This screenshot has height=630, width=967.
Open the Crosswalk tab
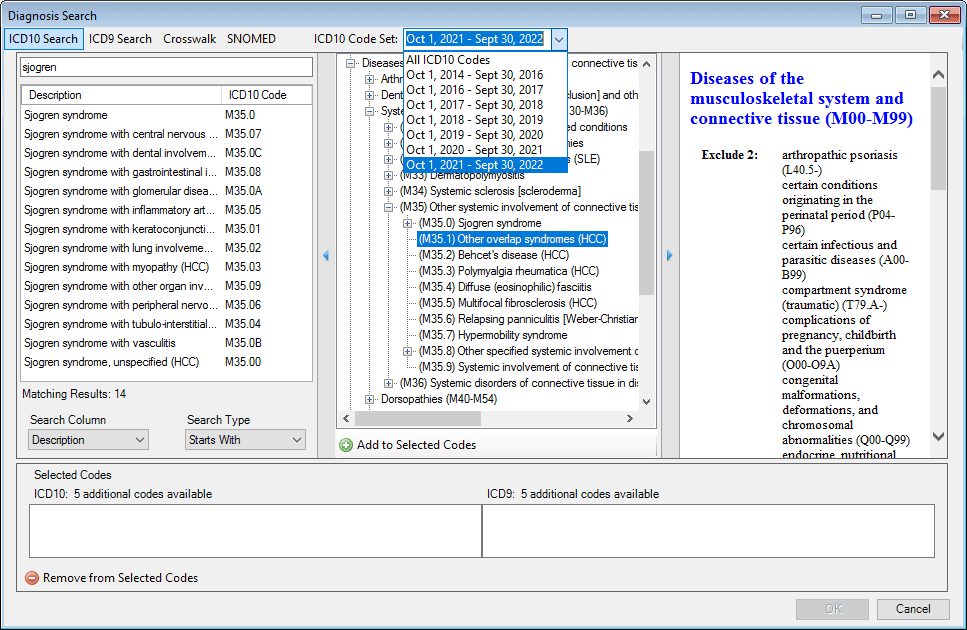click(x=189, y=39)
